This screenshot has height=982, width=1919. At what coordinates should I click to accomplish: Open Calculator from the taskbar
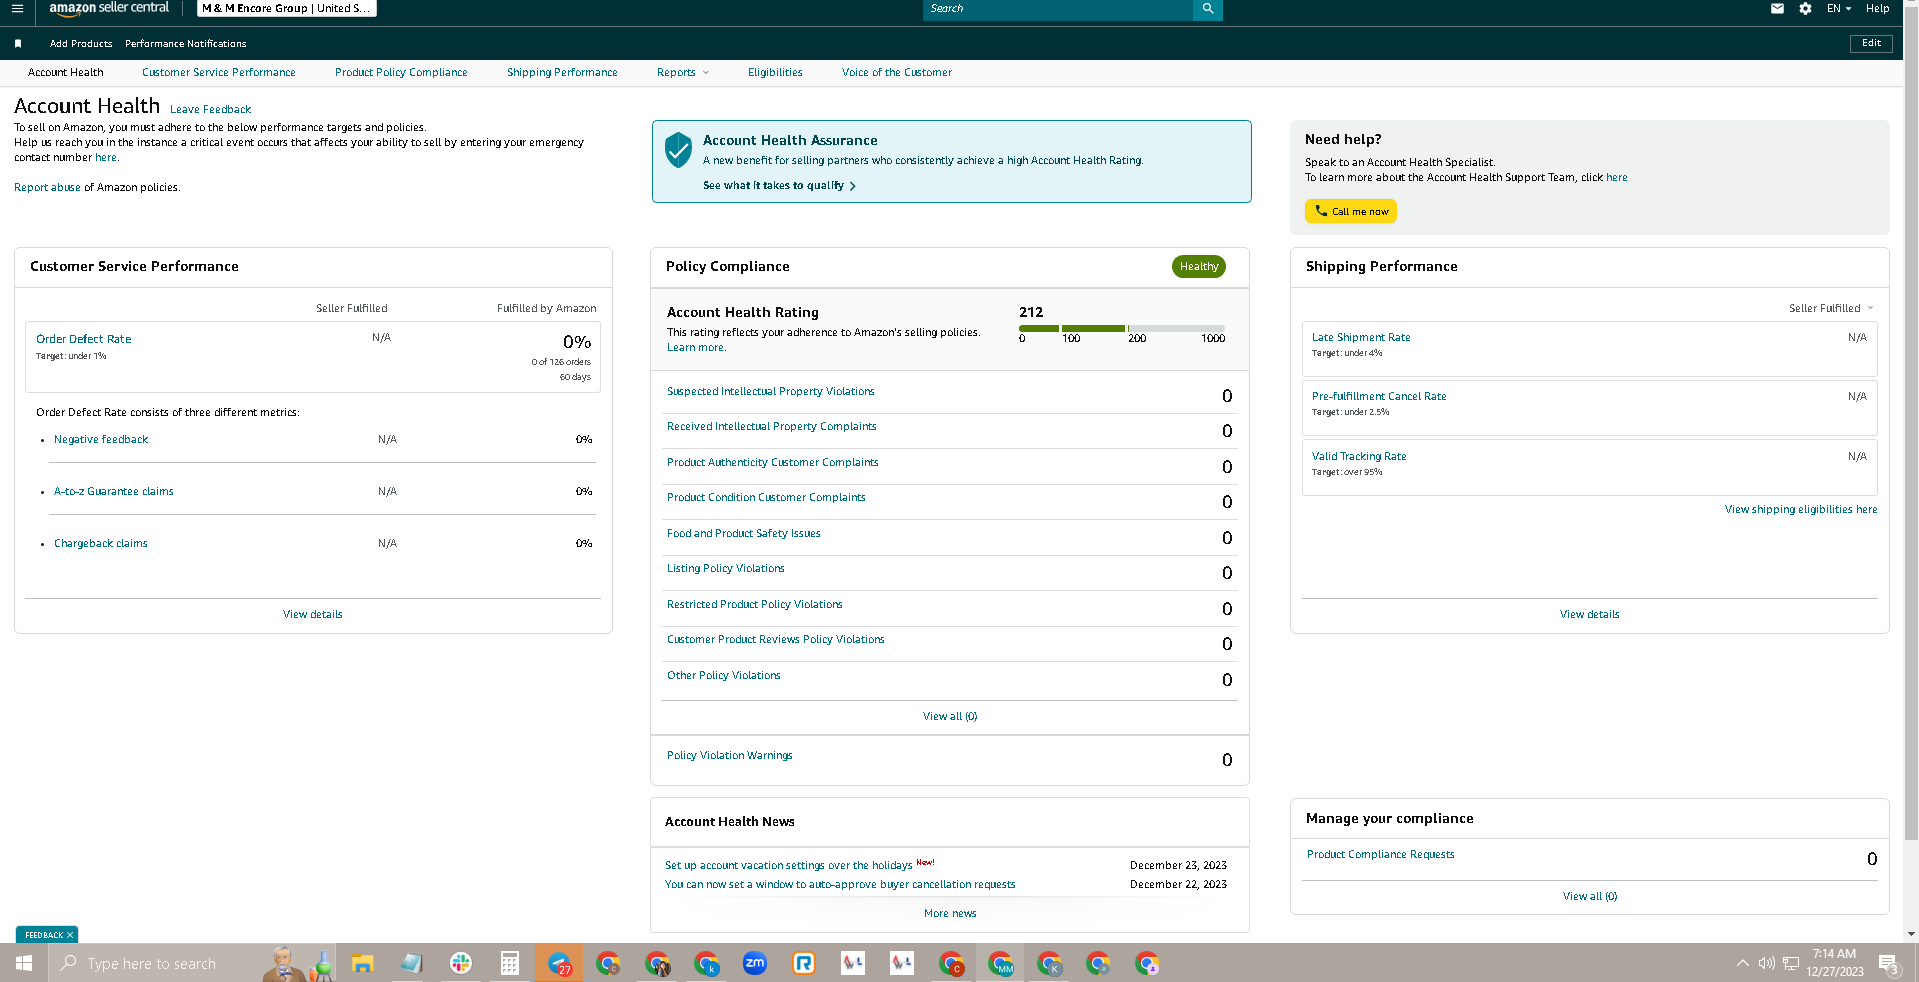click(510, 963)
